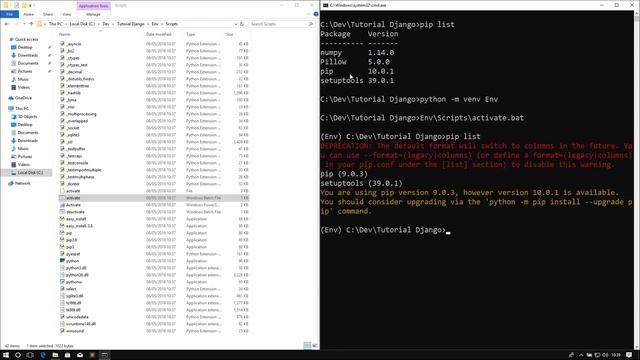This screenshot has height=360, width=640.
Task: Switch to the Share ribbon tab
Action: click(48, 14)
